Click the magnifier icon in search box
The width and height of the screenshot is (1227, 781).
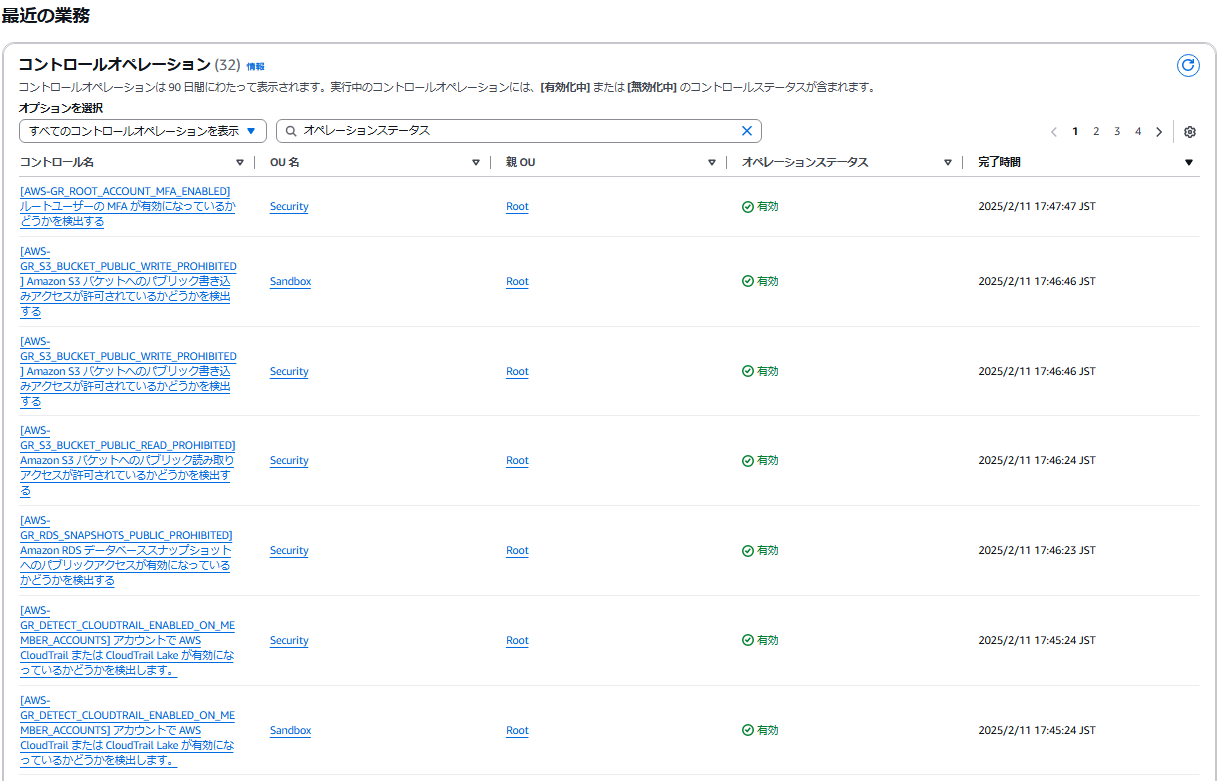(x=291, y=131)
